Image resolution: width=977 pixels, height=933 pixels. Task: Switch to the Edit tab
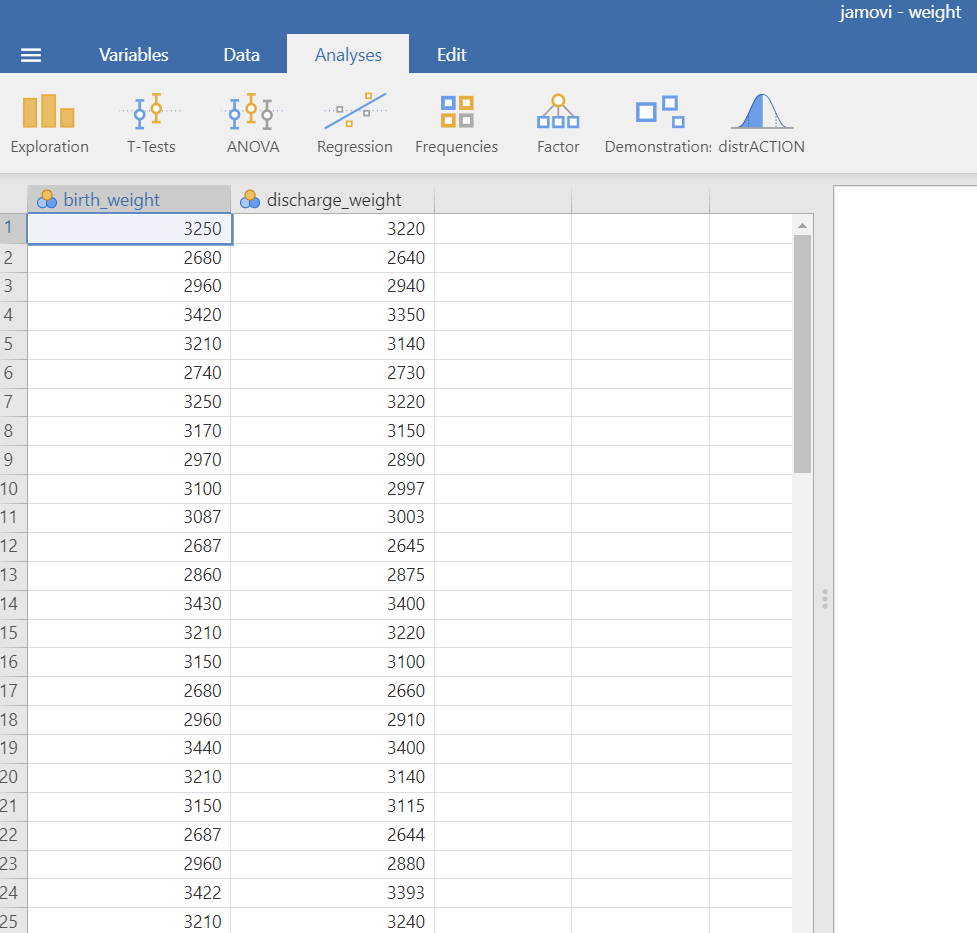point(451,55)
